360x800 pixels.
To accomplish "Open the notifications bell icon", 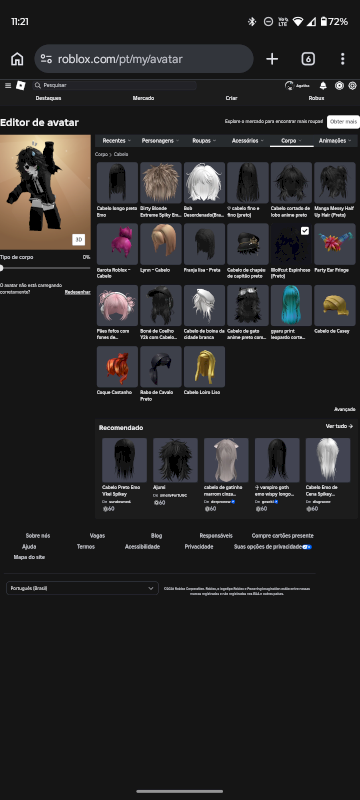I will click(323, 86).
